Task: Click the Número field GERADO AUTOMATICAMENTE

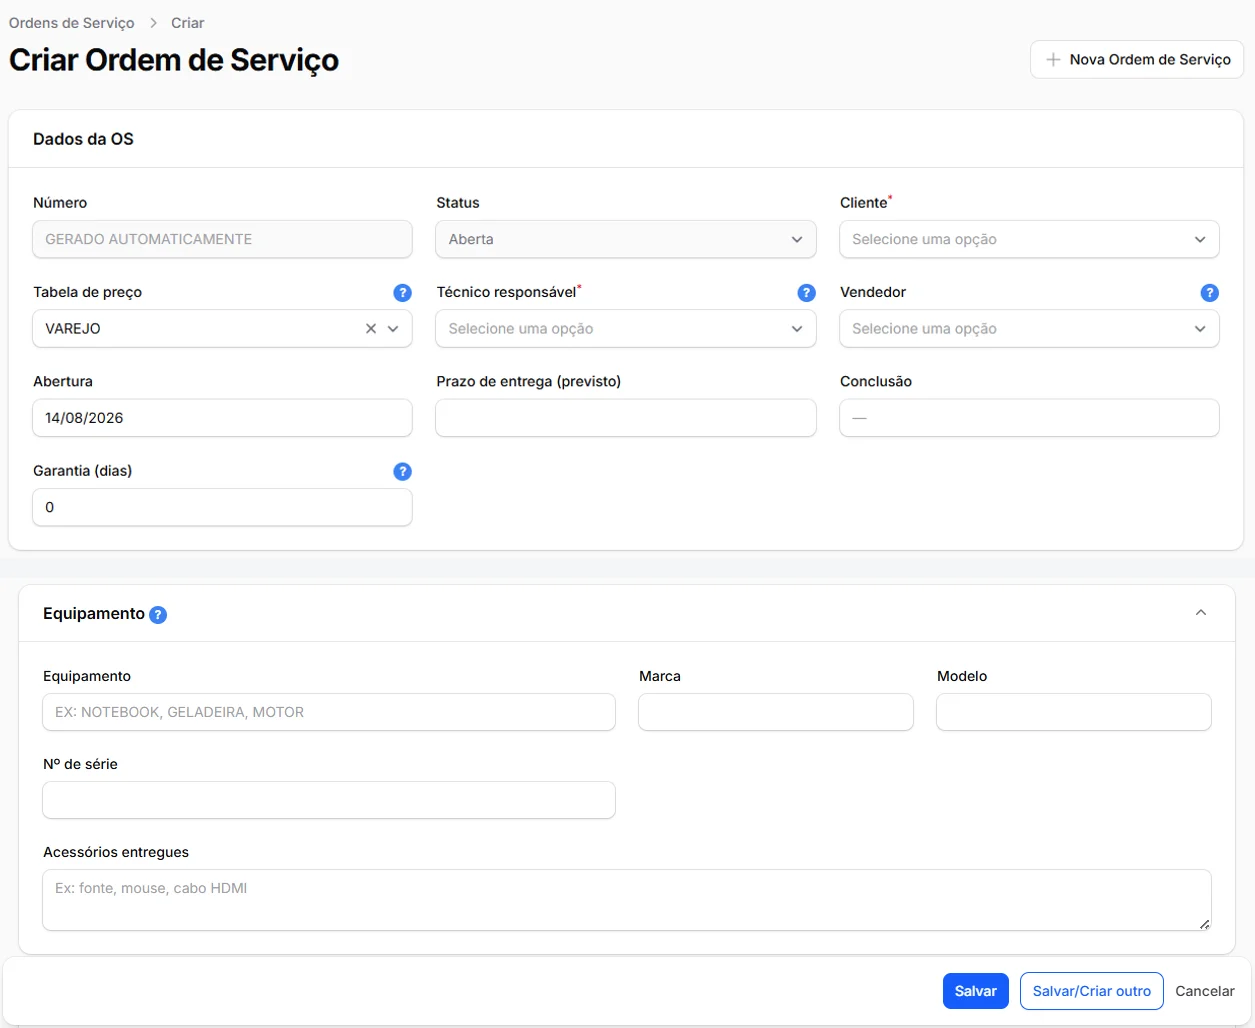Action: pyautogui.click(x=222, y=240)
